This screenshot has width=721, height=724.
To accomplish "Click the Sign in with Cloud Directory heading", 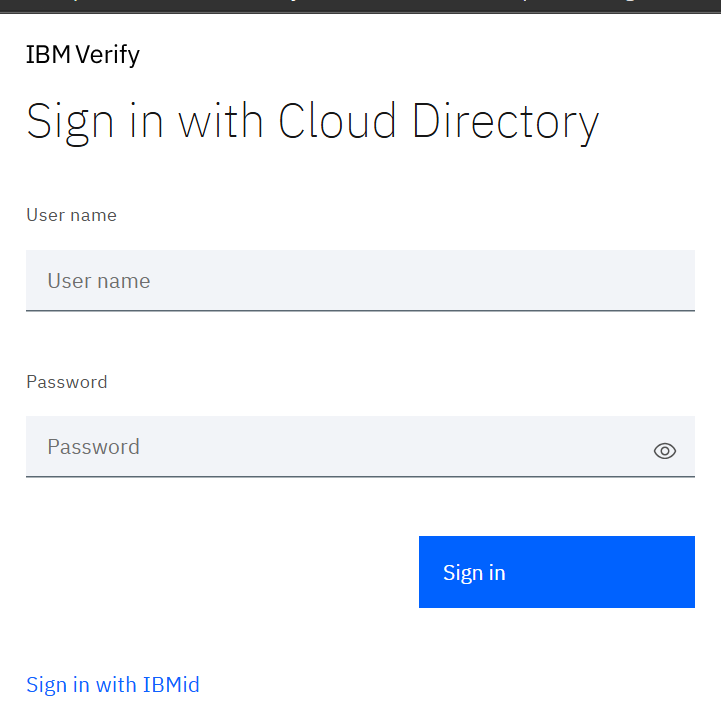I will [312, 122].
